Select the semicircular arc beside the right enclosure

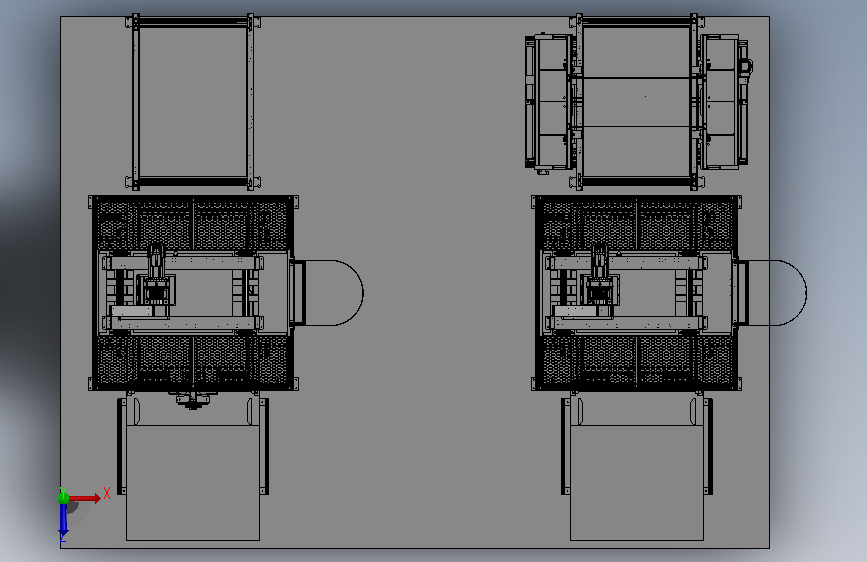777,293
